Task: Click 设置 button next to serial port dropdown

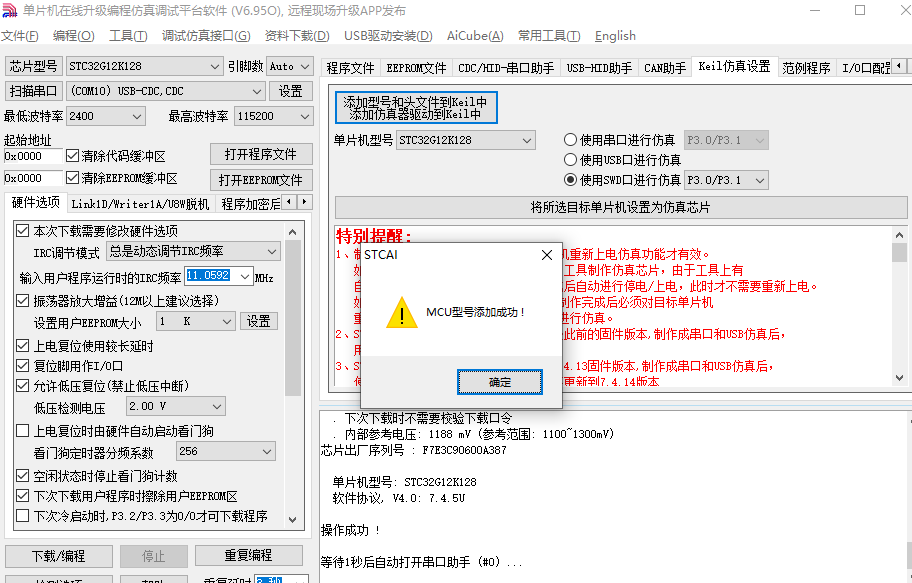Action: coord(290,91)
